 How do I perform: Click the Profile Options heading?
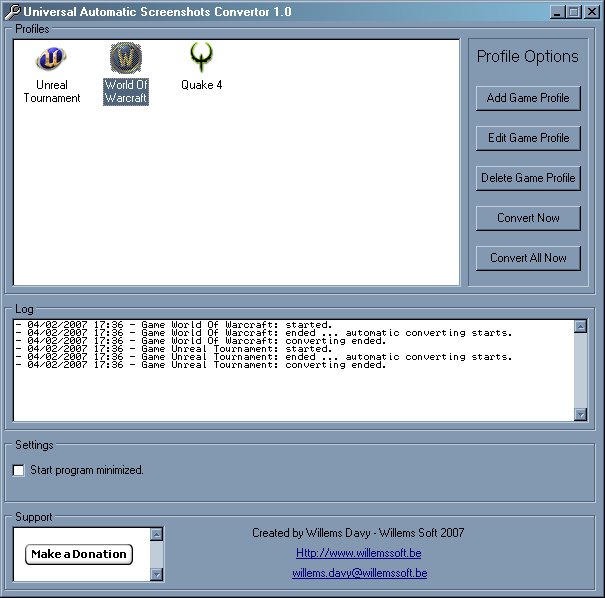tap(527, 57)
